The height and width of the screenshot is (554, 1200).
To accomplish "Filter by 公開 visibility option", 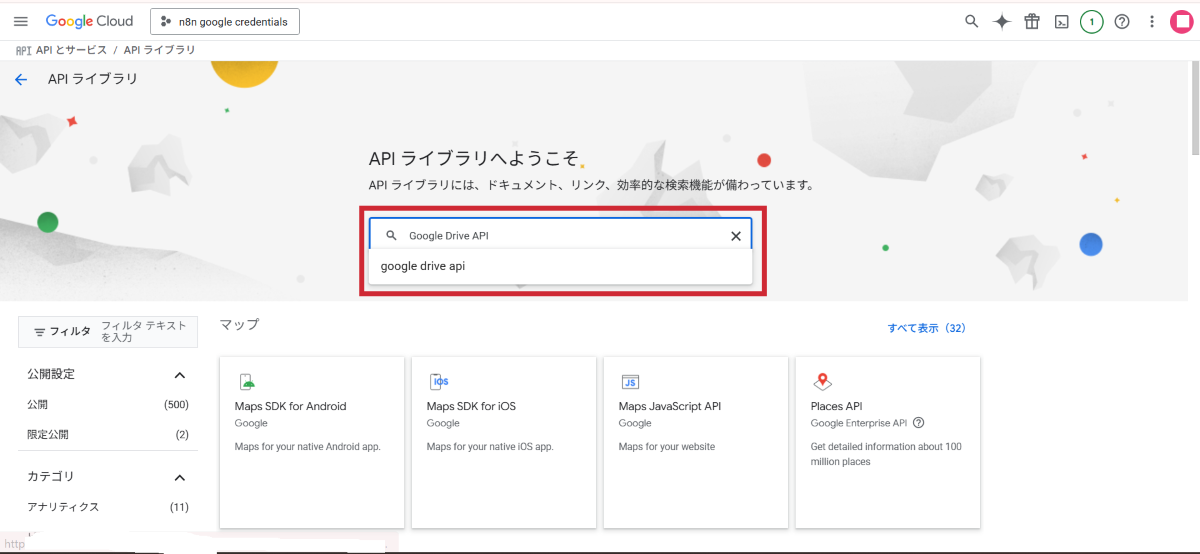I will pos(38,405).
